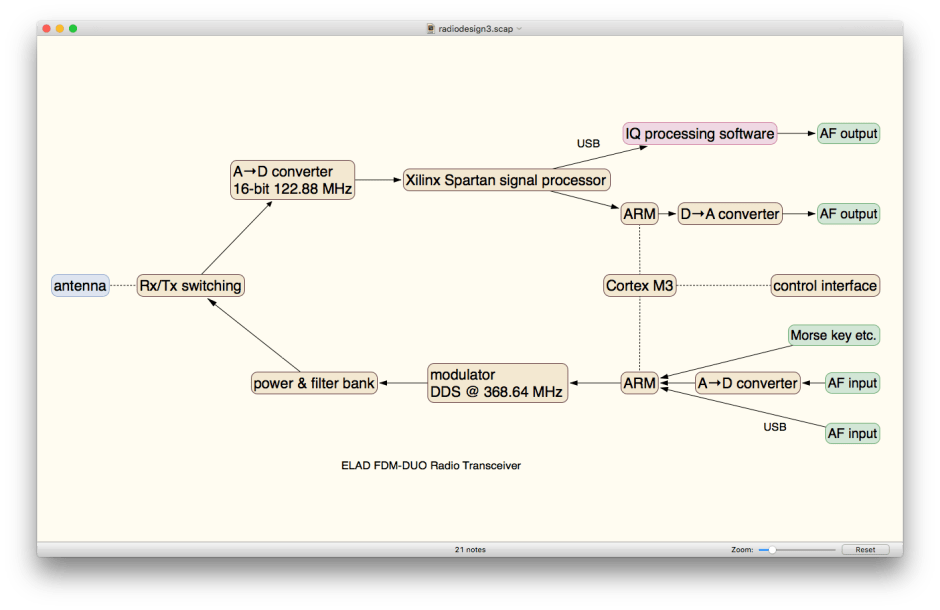
Task: Select the Morse key etc. note
Action: 833,335
